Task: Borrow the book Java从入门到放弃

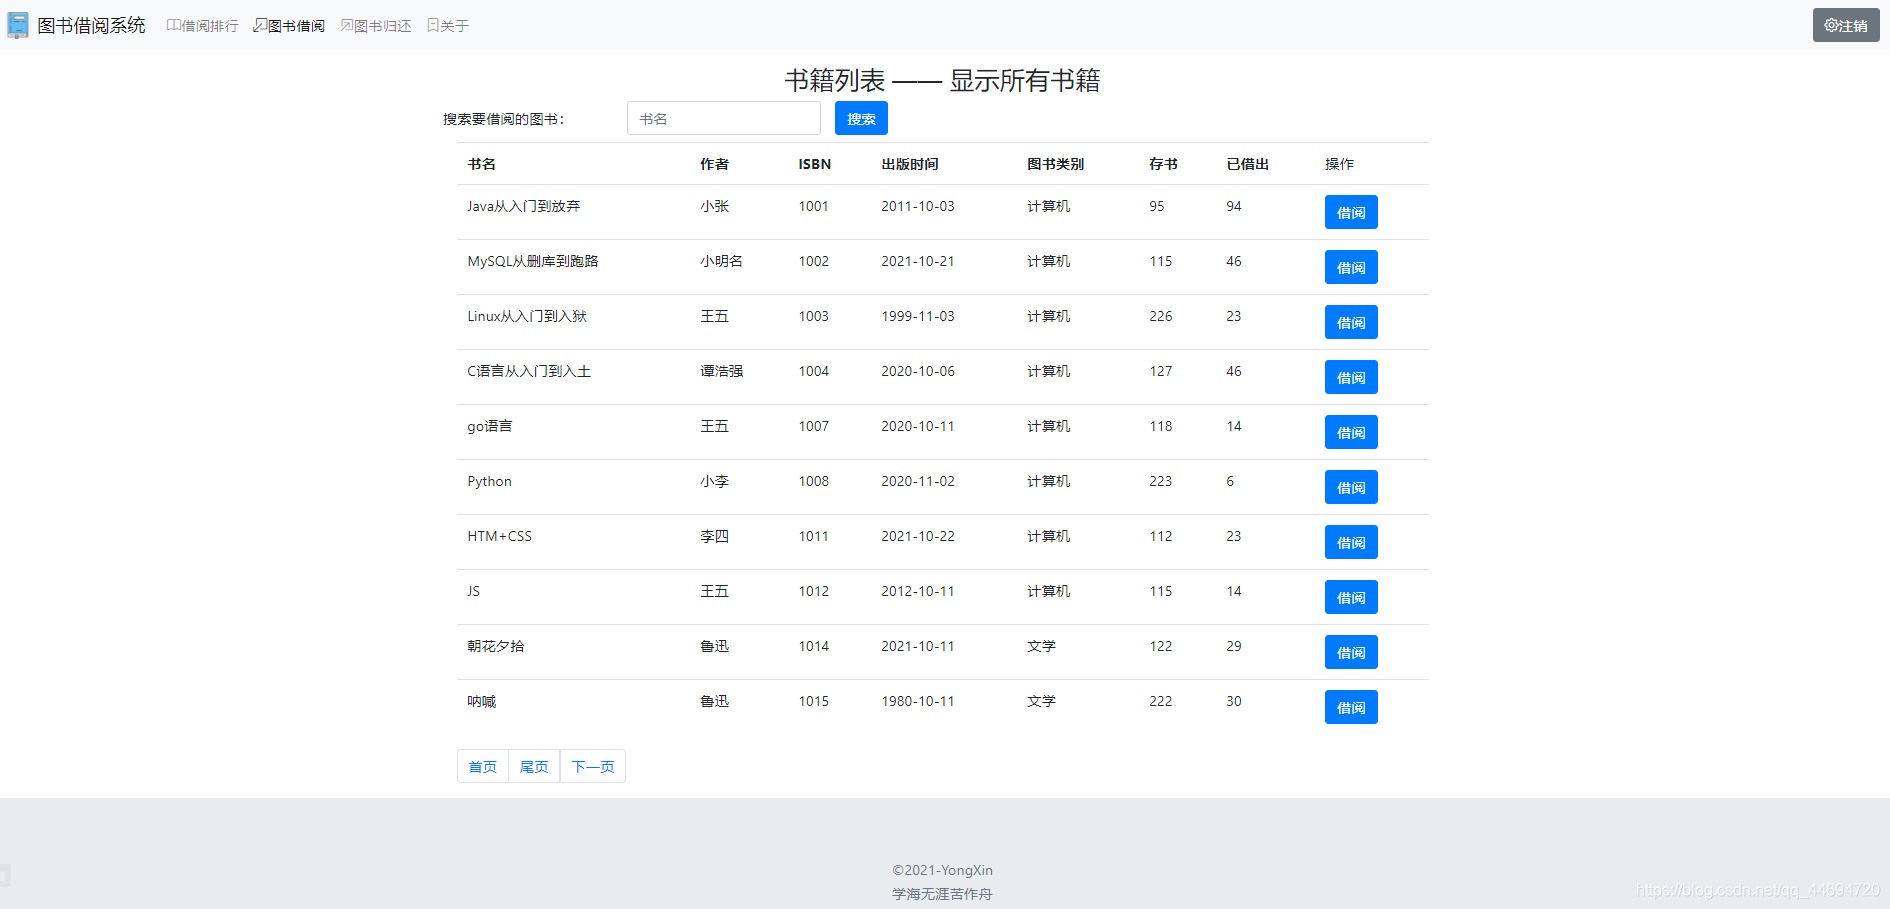Action: pyautogui.click(x=1351, y=212)
